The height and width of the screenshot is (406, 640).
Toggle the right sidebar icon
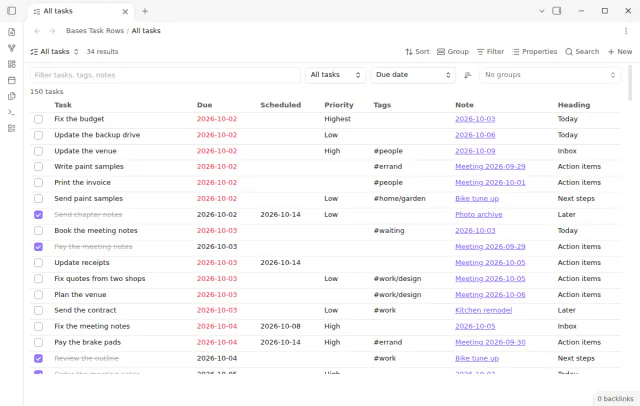(557, 11)
